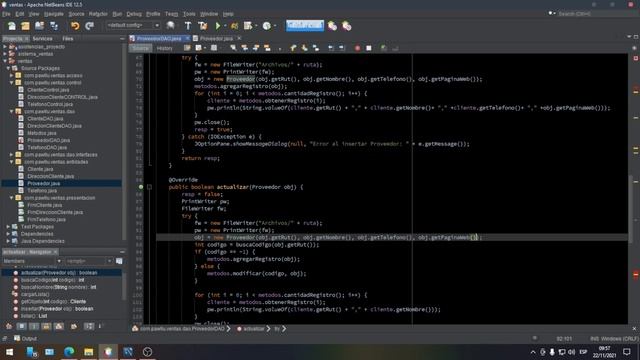Click the package icon in breadcrumb bar
The height and width of the screenshot is (360, 640).
tap(135, 329)
